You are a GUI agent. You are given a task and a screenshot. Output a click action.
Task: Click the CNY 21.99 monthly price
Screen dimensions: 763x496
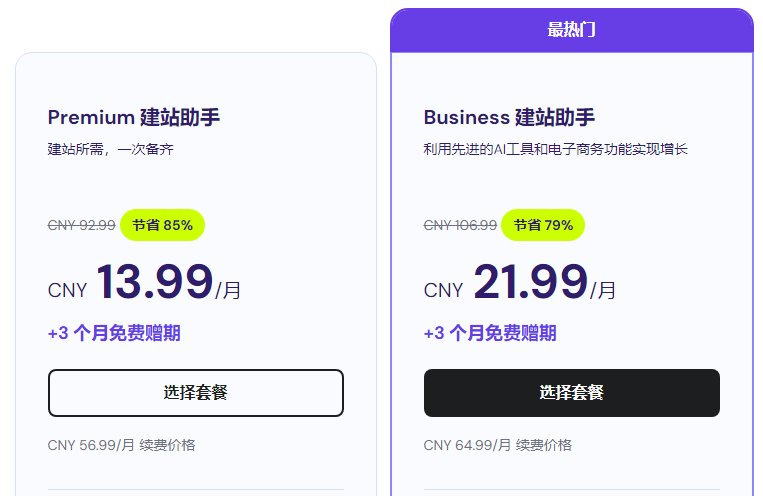[530, 282]
